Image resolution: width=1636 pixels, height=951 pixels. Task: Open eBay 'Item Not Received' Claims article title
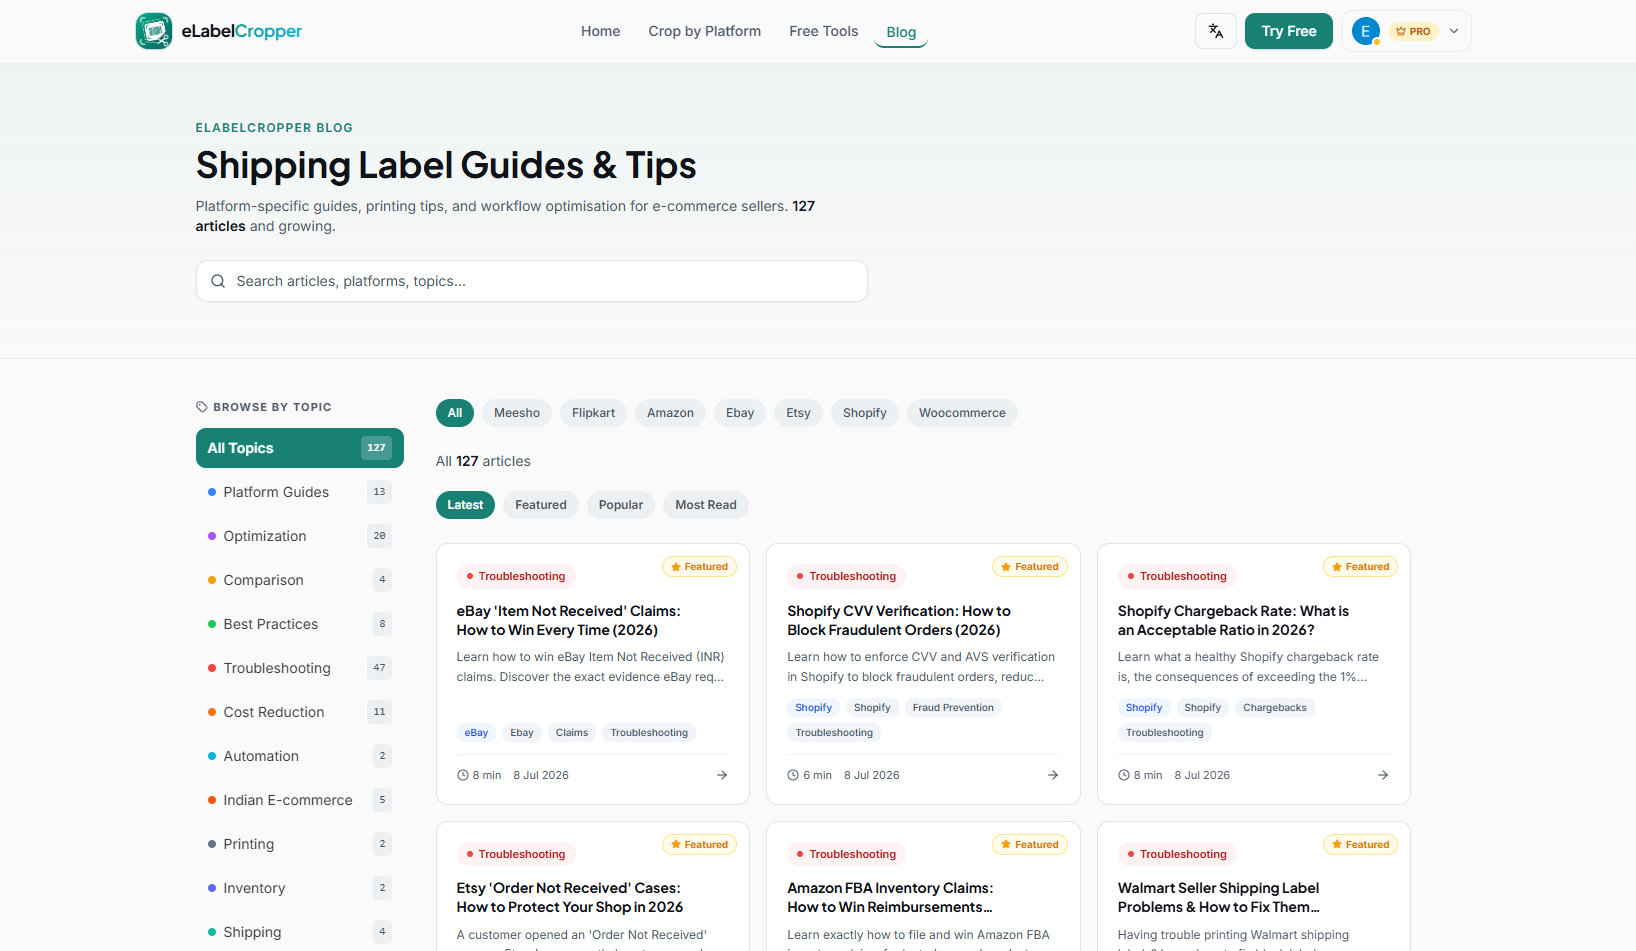(x=568, y=620)
